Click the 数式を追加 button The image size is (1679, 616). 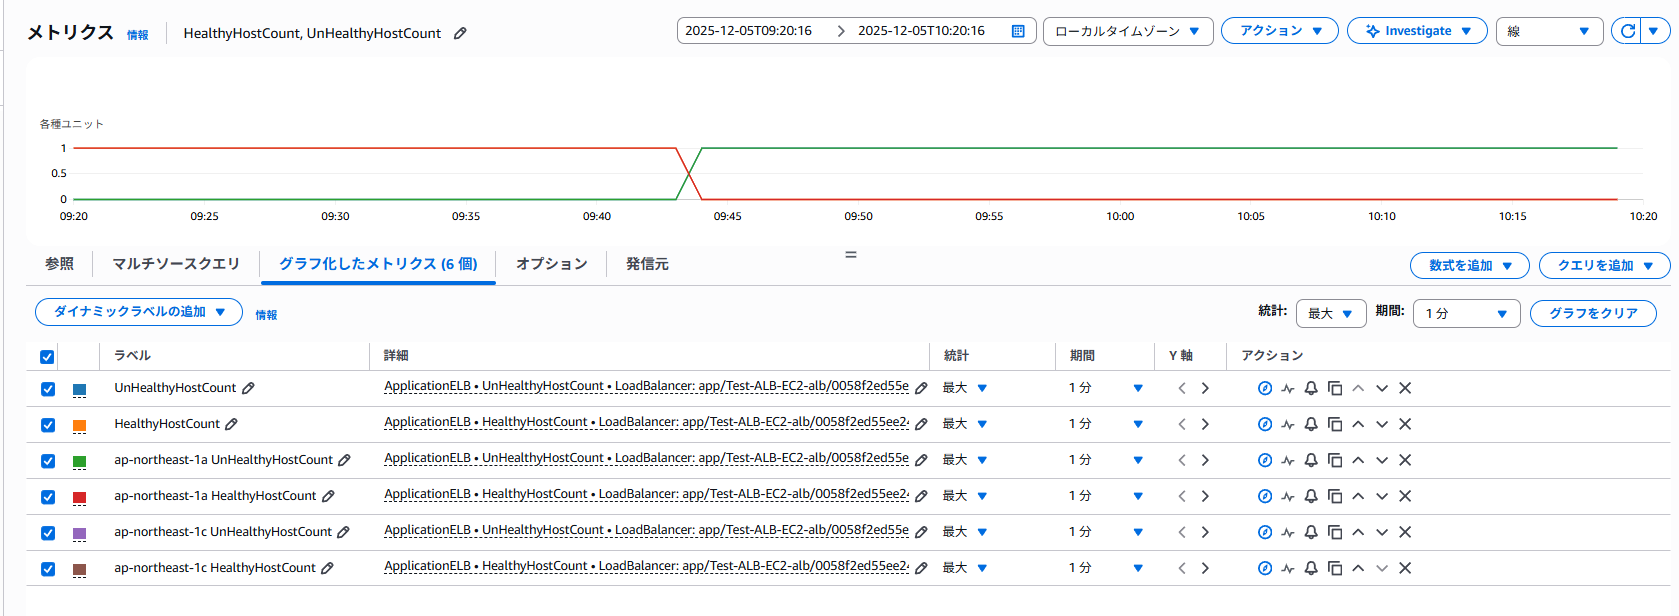click(1469, 265)
